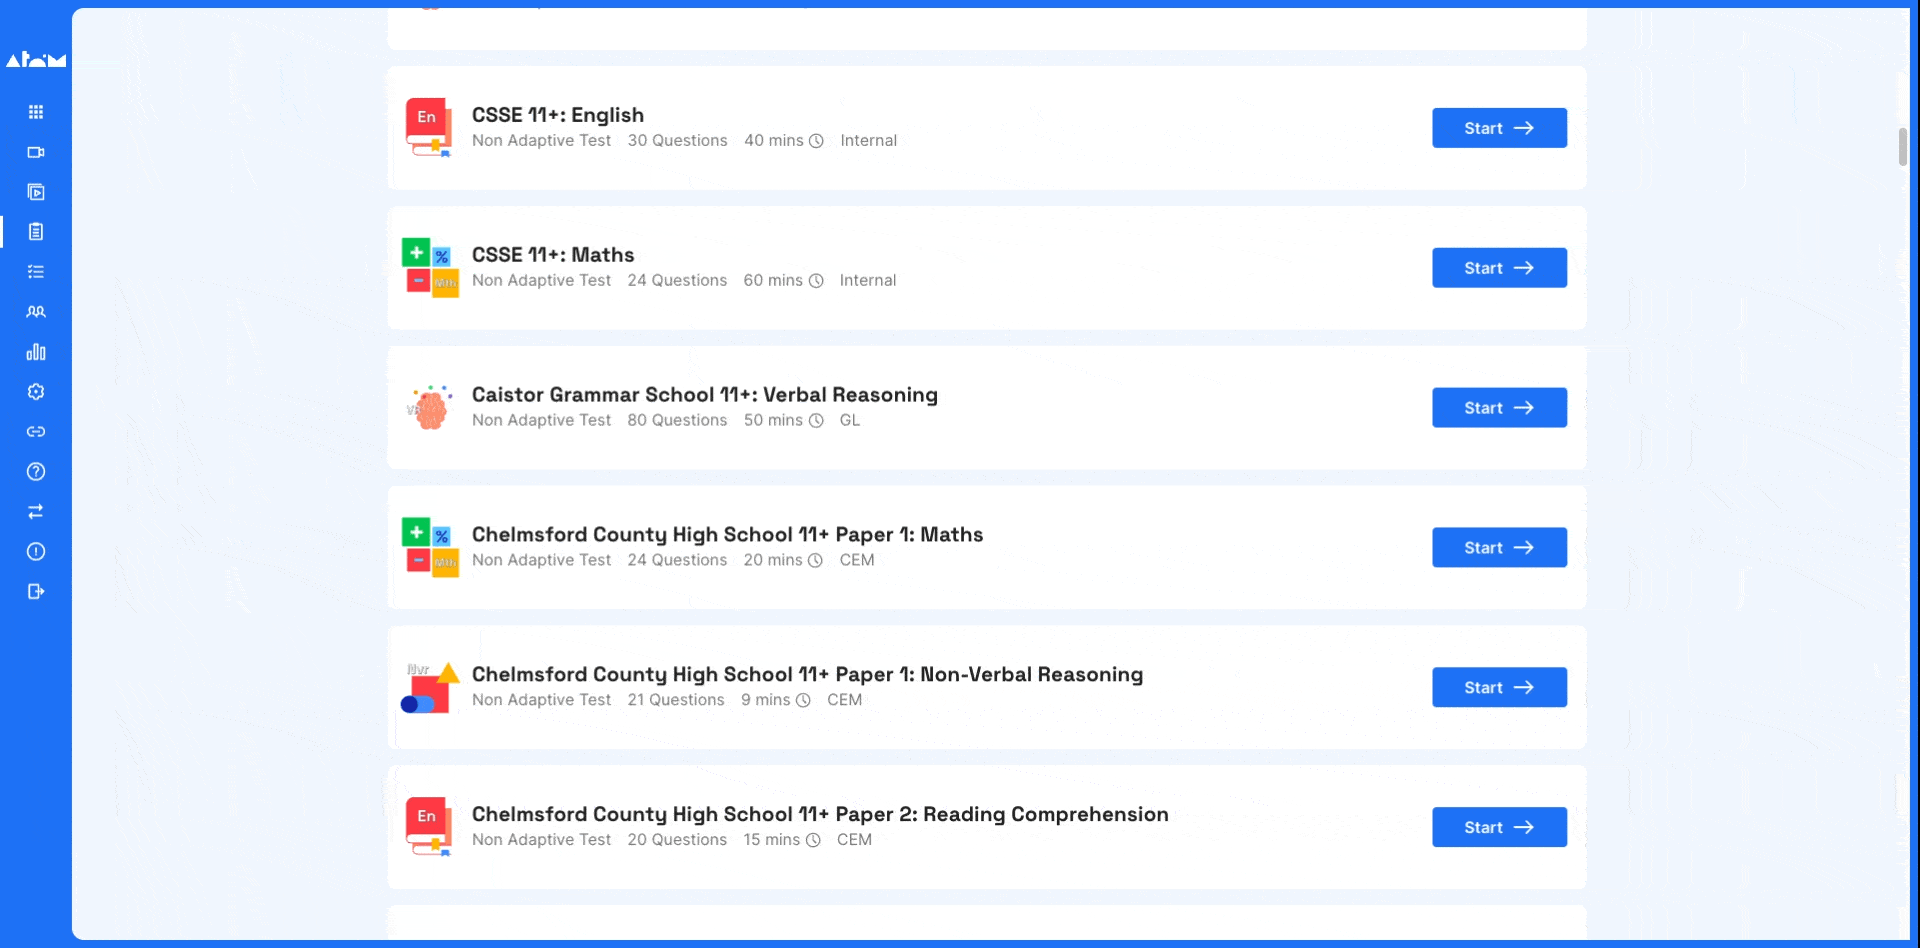Click the title CSSE 11+: Maths

553,255
